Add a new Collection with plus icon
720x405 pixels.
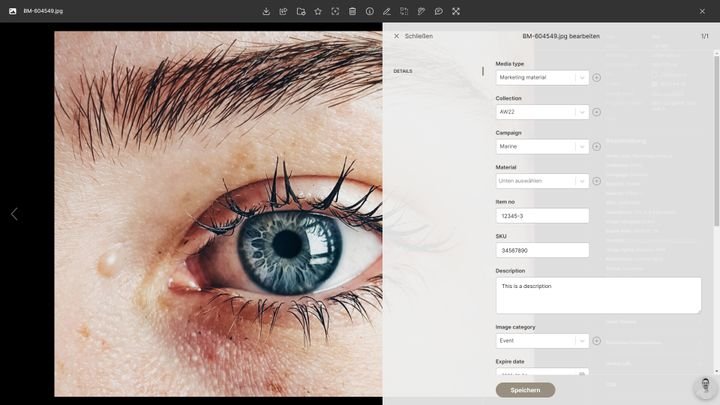click(596, 112)
